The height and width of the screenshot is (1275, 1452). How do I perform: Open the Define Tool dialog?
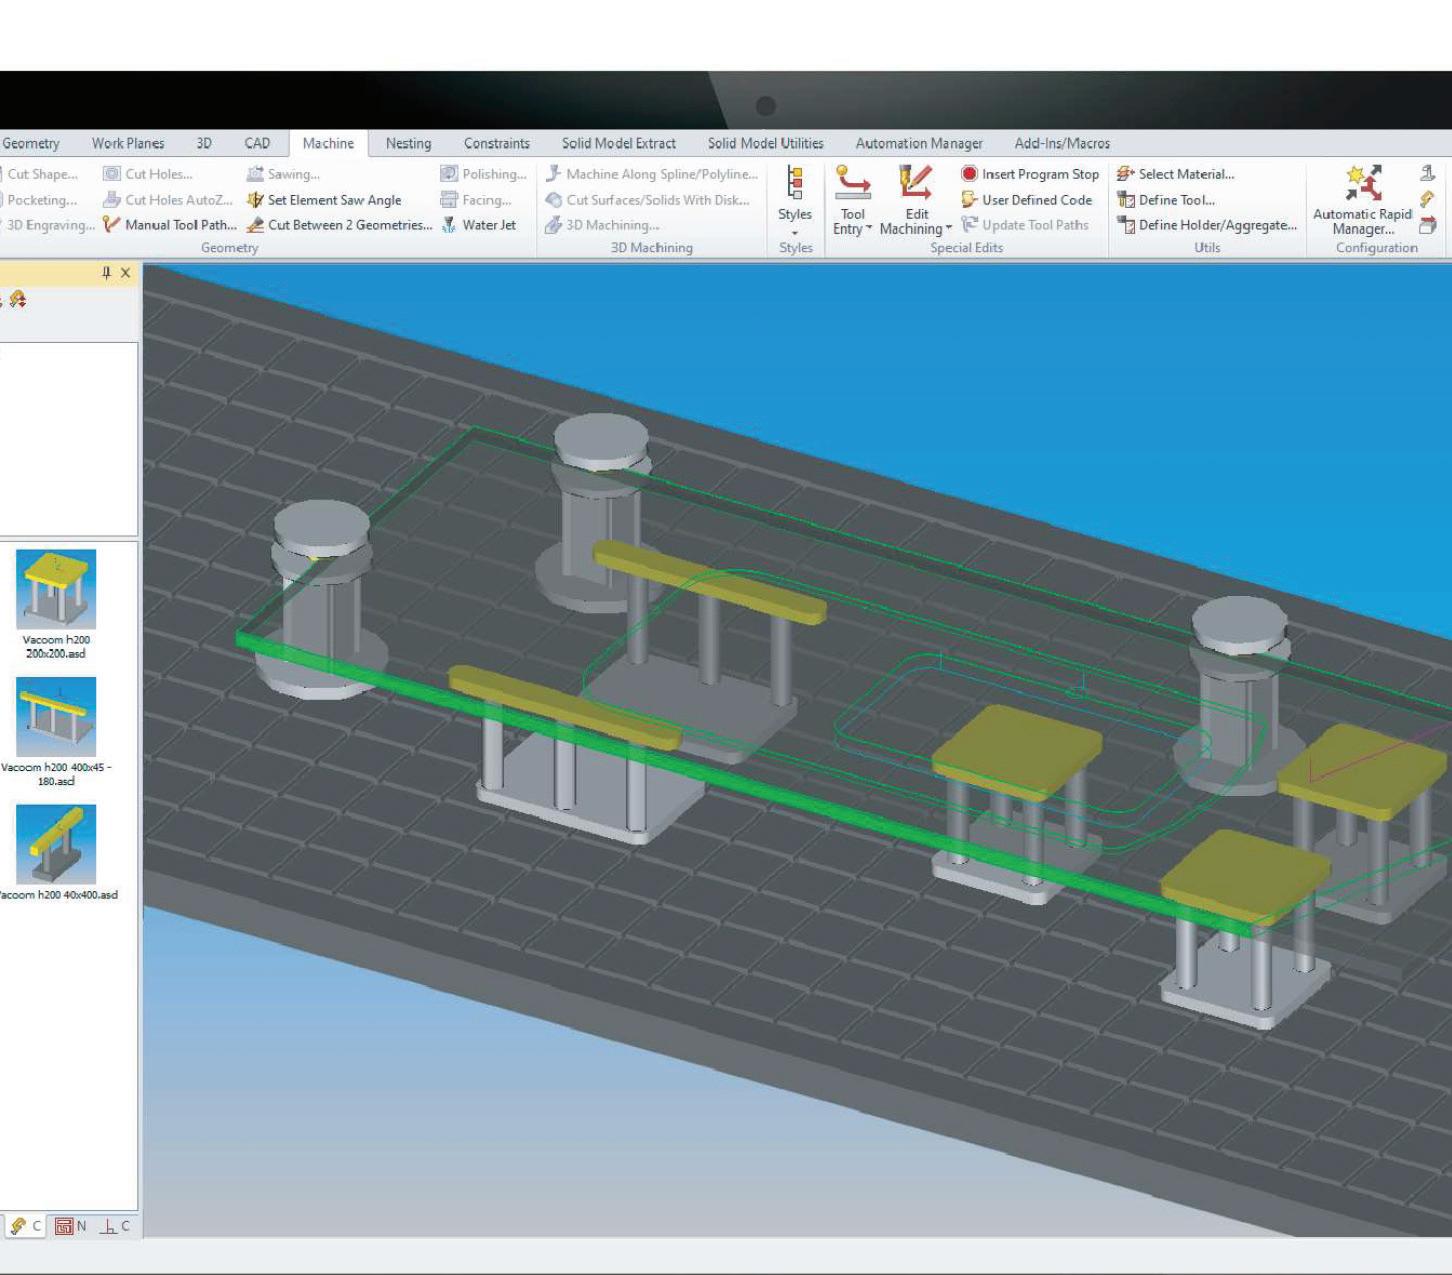coord(1166,200)
